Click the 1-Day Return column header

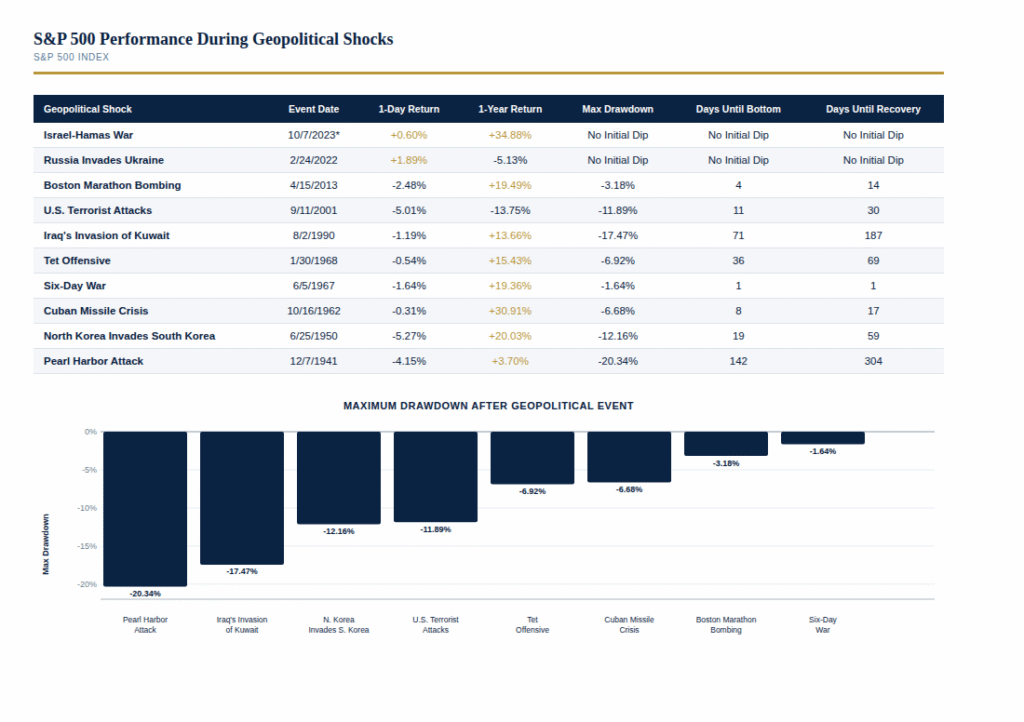point(408,109)
